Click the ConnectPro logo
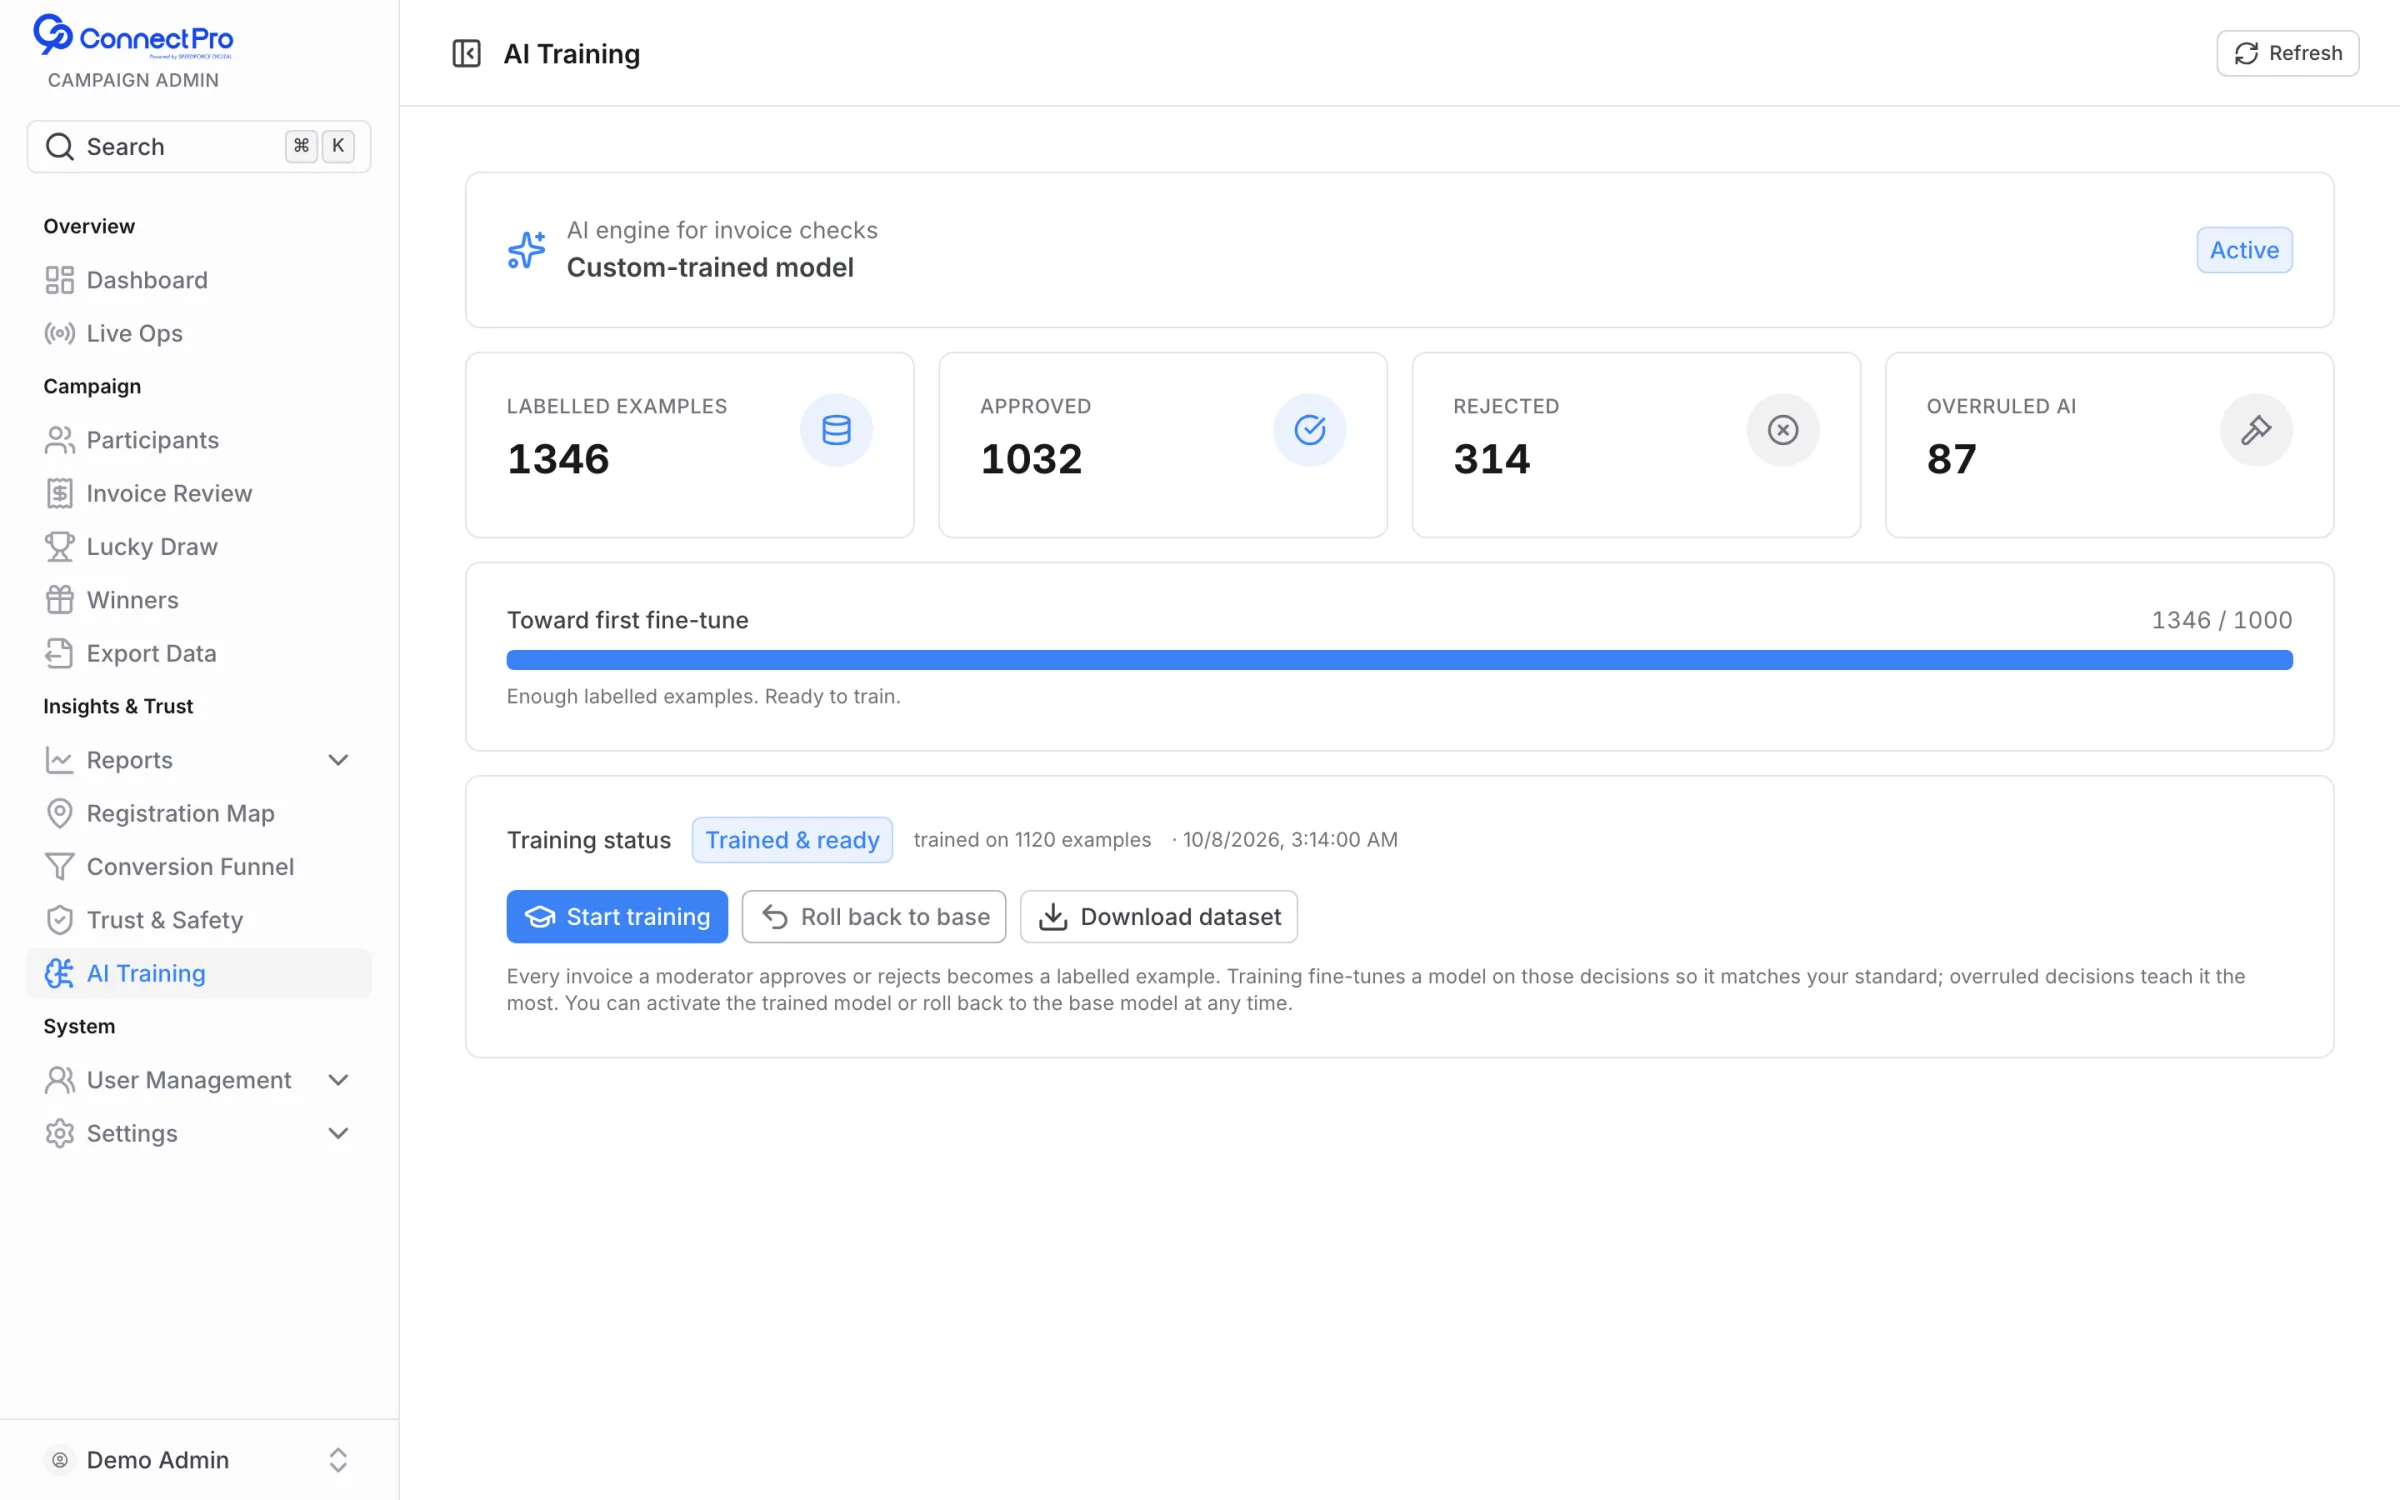Image resolution: width=2400 pixels, height=1500 pixels. point(133,36)
